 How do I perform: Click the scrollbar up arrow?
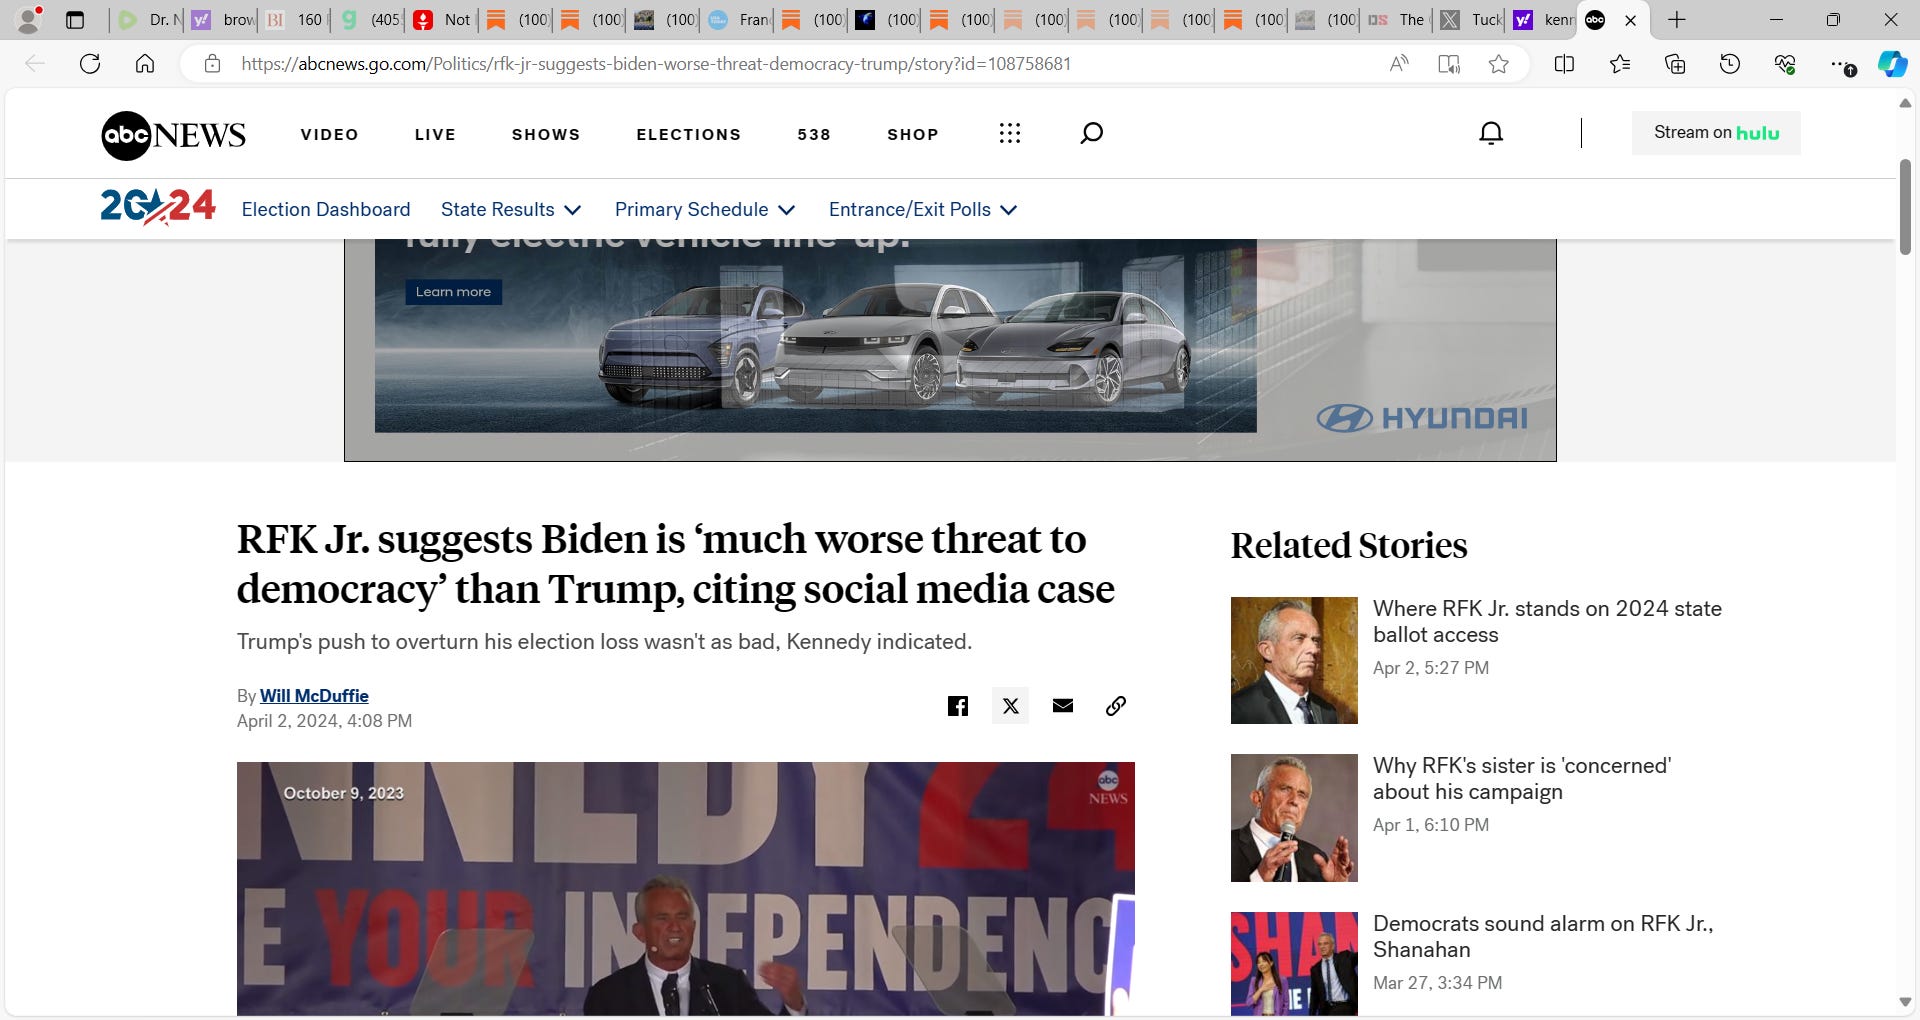tap(1905, 103)
